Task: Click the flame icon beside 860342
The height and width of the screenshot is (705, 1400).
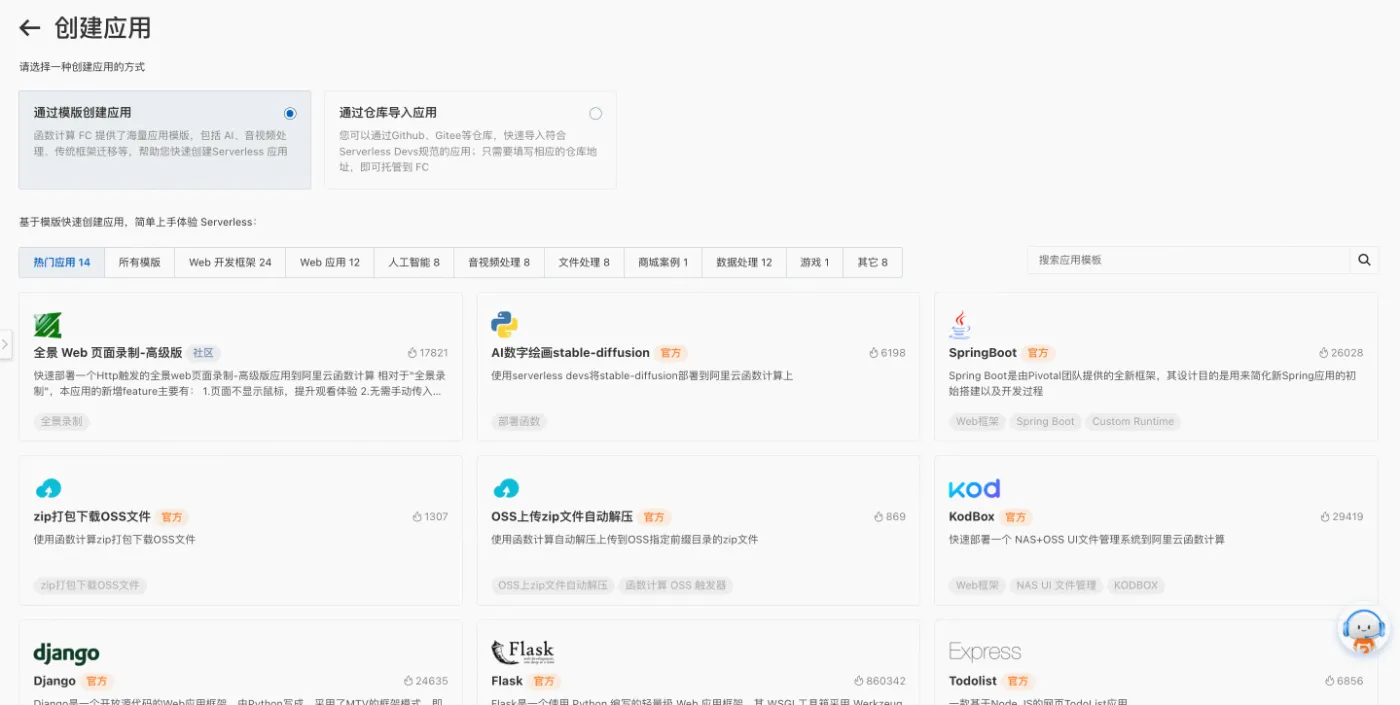Action: tap(859, 681)
